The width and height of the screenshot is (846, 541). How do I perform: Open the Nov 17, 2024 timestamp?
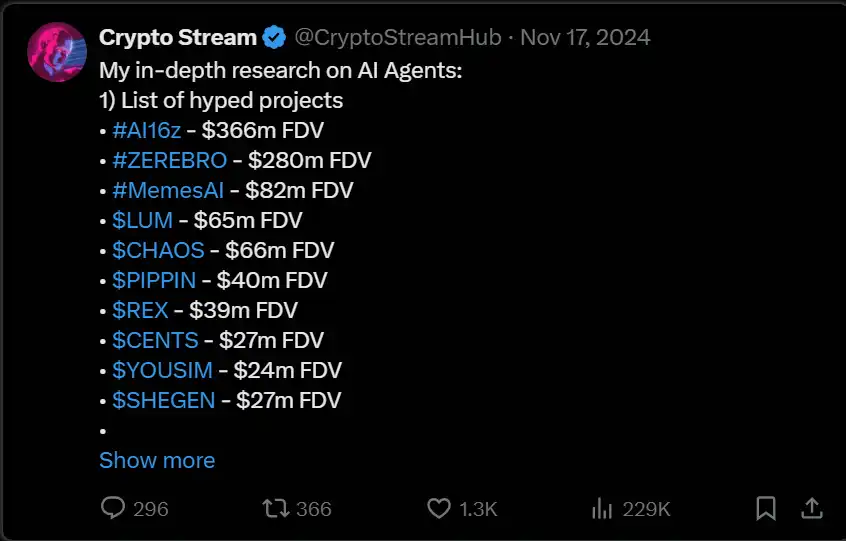click(586, 38)
